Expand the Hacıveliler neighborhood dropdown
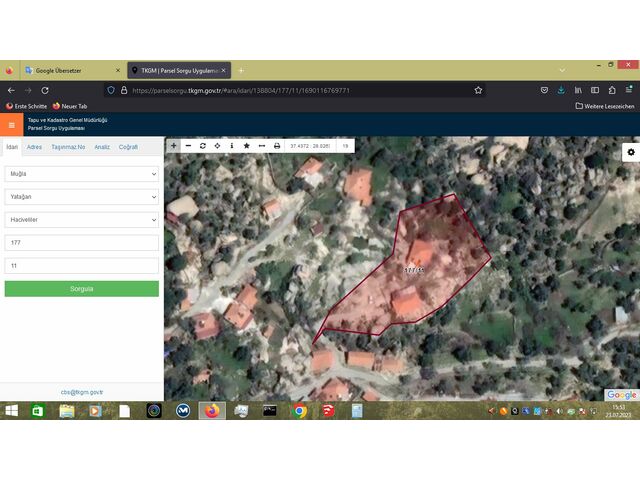640x480 pixels. (81, 220)
